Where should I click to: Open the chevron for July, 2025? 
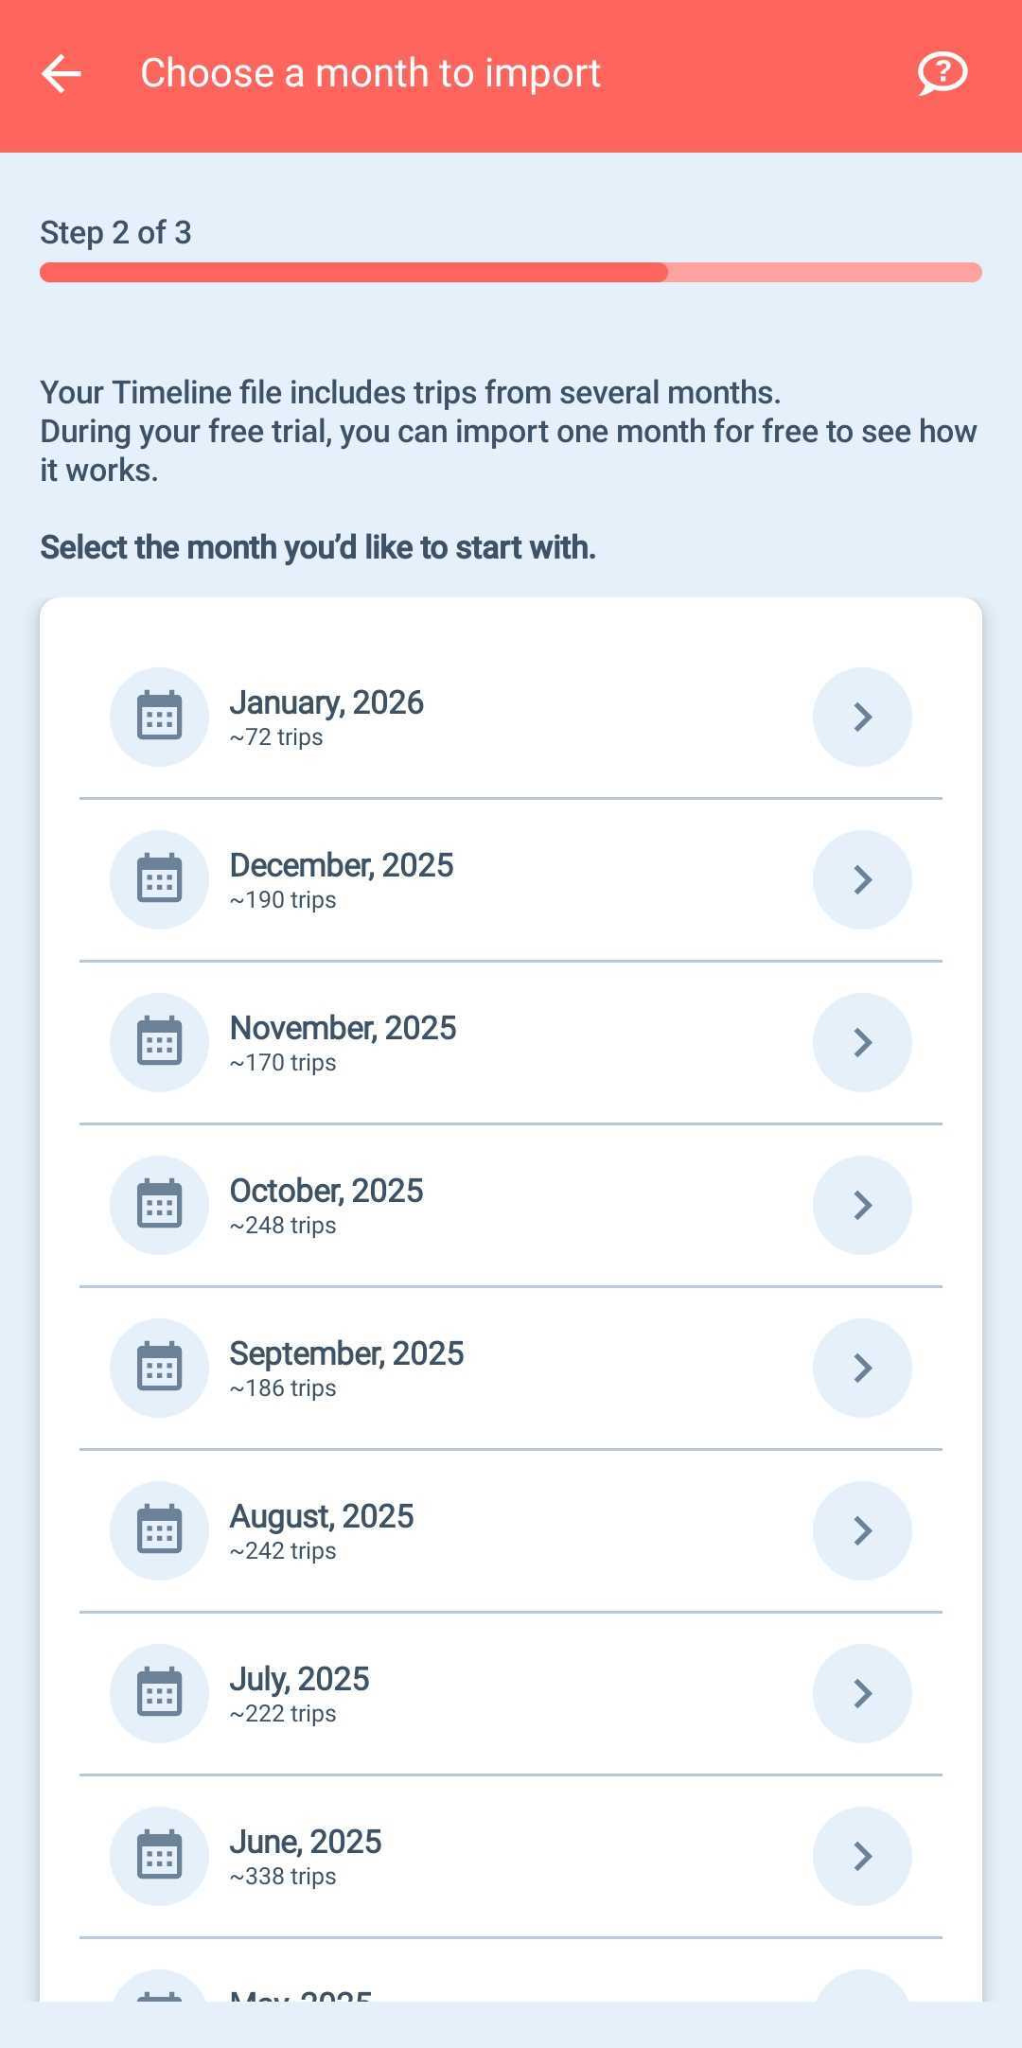862,1693
